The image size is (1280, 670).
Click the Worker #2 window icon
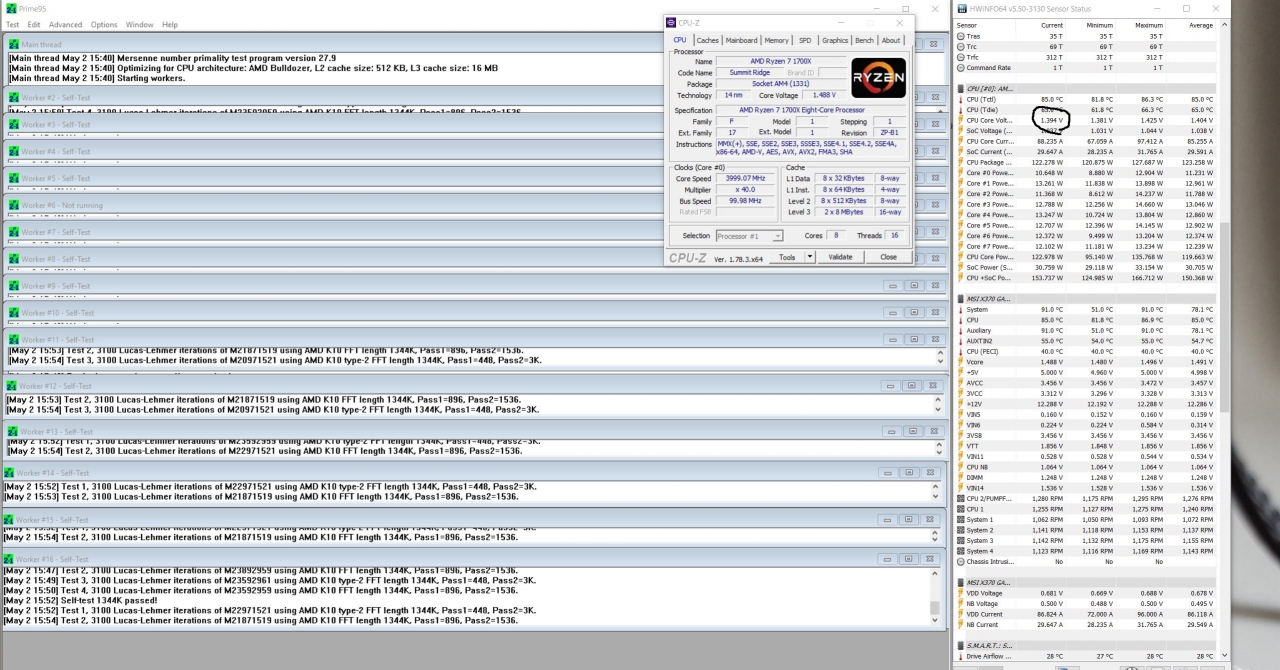(13, 98)
